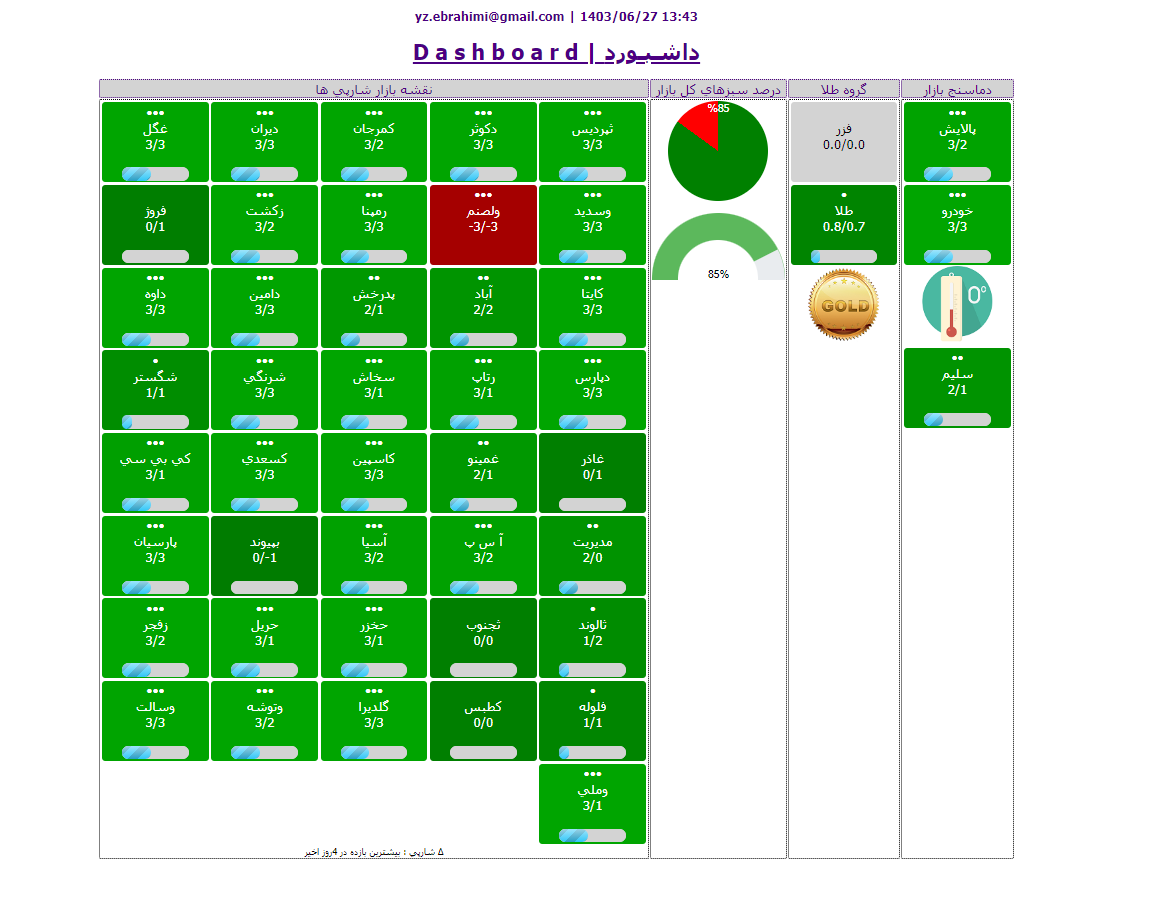This screenshot has height=909, width=1158.
Task: Select the درصد سبزهای کل بازار header
Action: click(718, 89)
